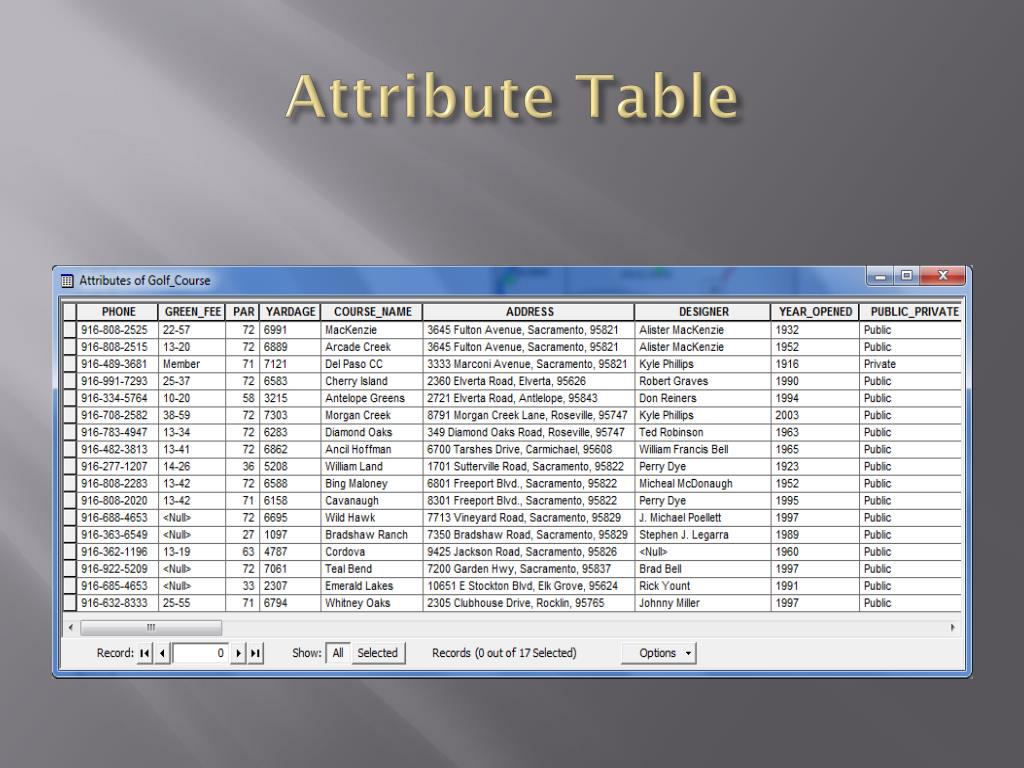Screen dimensions: 1024x768
Task: Click address '2360 Elverta Road, Elverta, 95626'
Action: [528, 381]
